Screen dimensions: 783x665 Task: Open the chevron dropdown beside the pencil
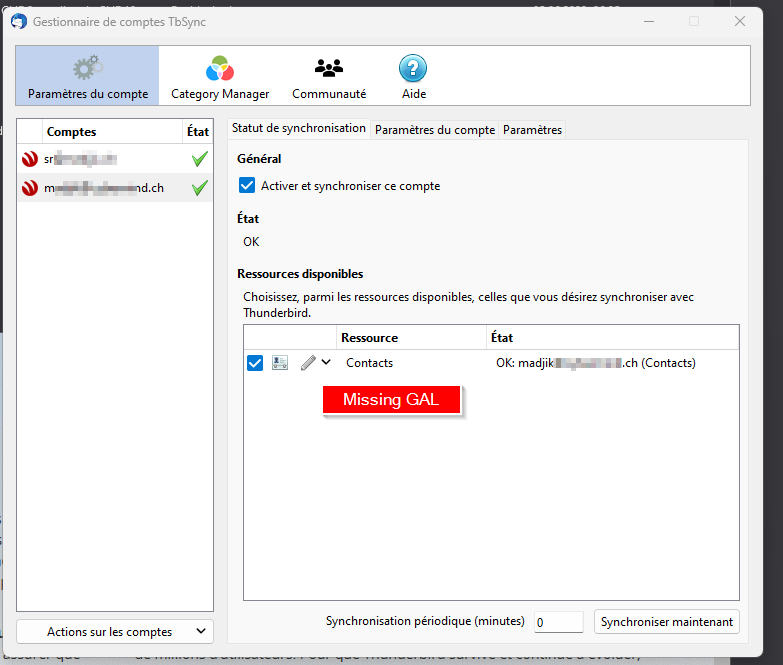[x=326, y=363]
